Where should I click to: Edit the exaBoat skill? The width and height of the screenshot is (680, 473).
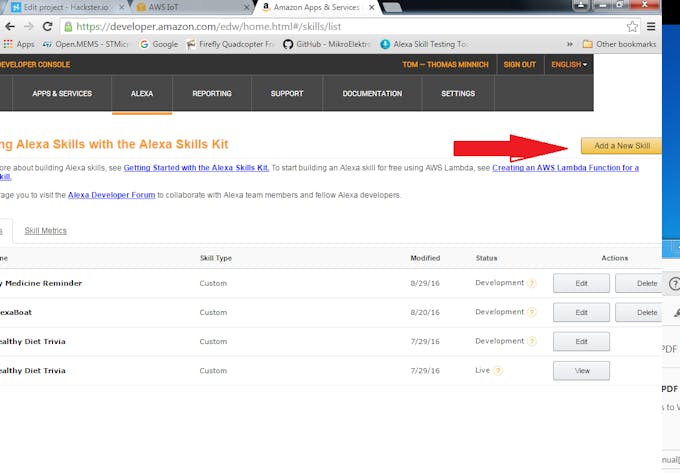581,312
